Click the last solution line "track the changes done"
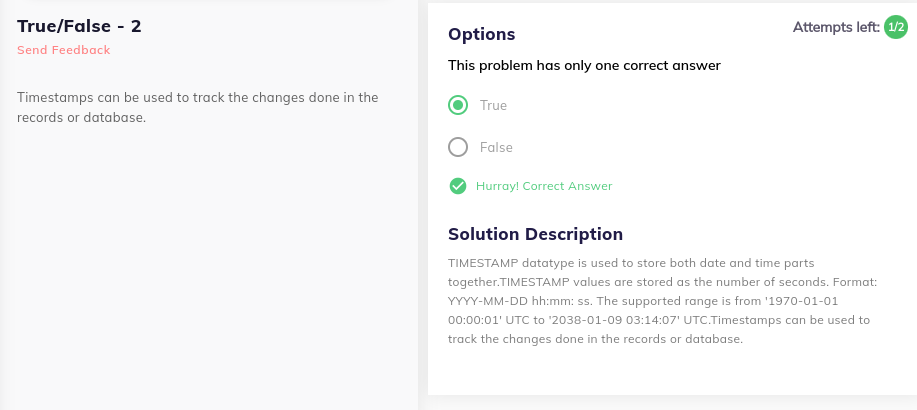This screenshot has width=917, height=410. point(595,339)
